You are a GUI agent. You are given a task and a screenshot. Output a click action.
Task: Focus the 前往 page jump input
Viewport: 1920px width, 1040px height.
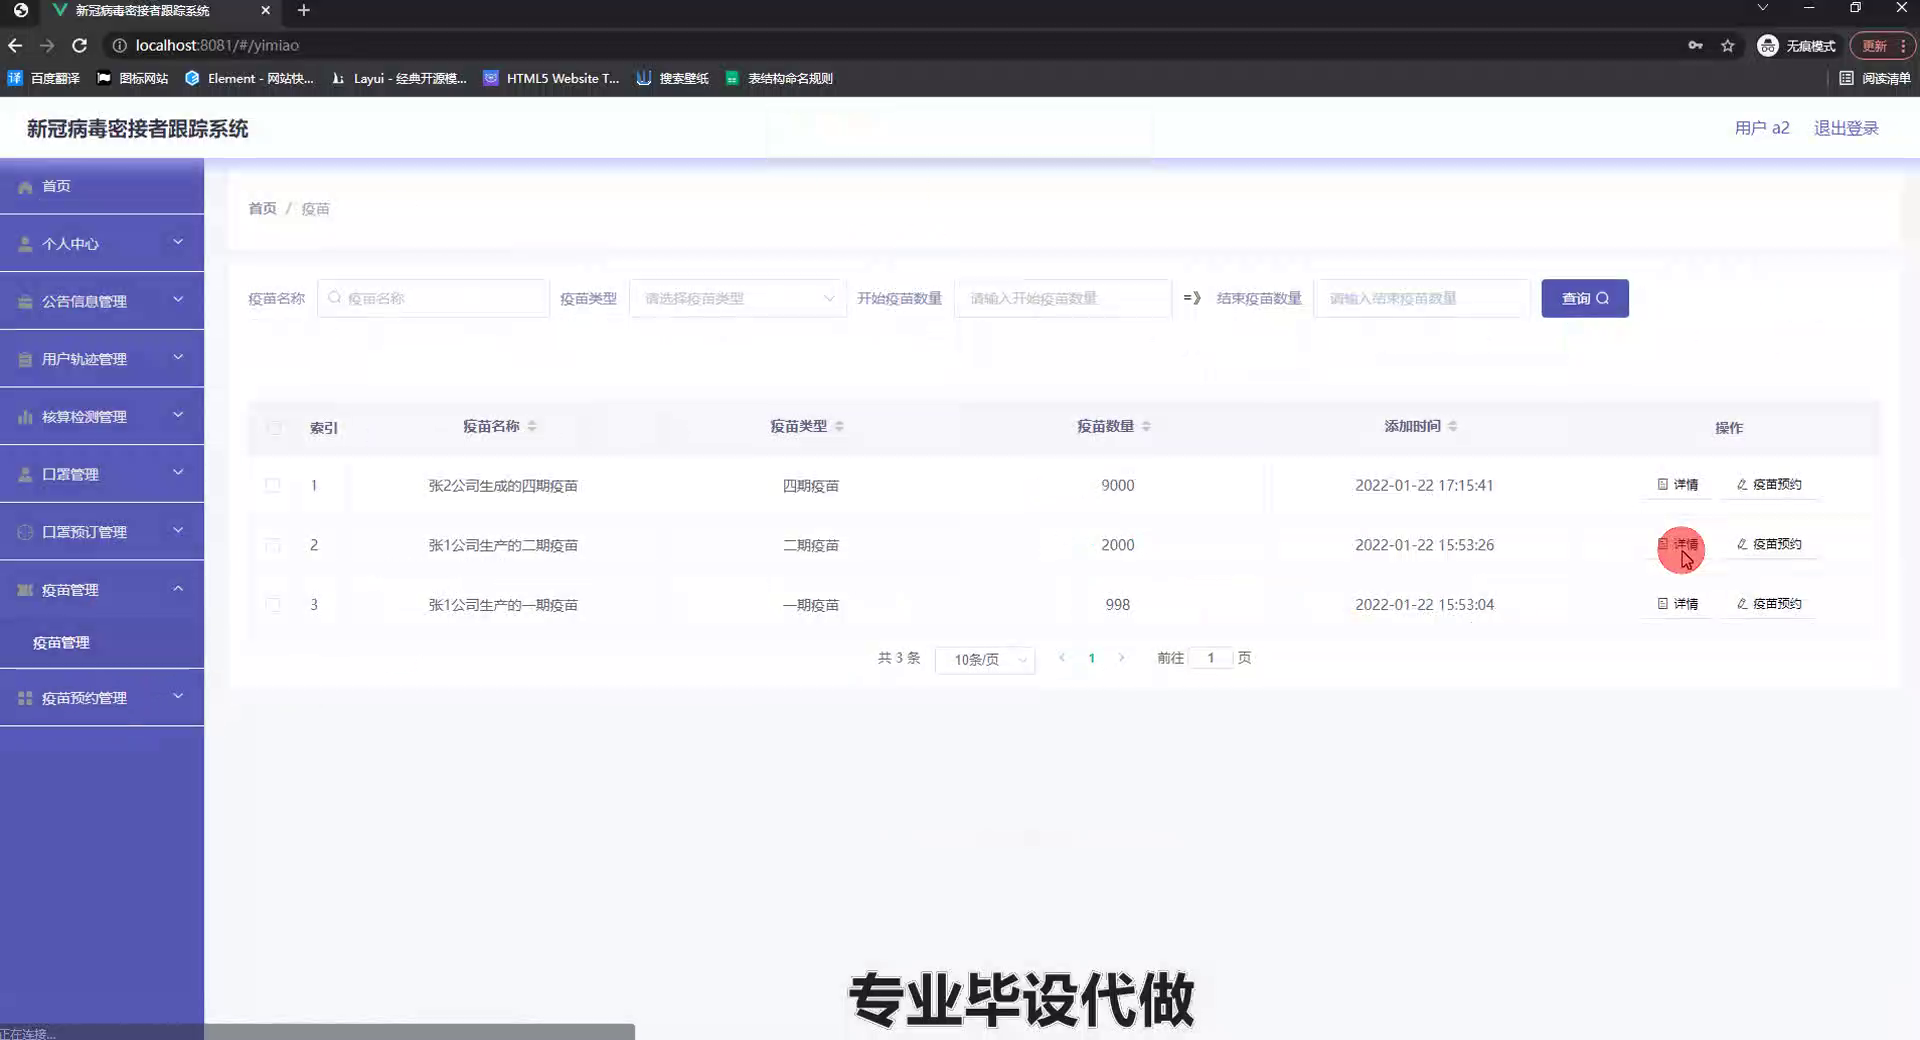pos(1211,658)
